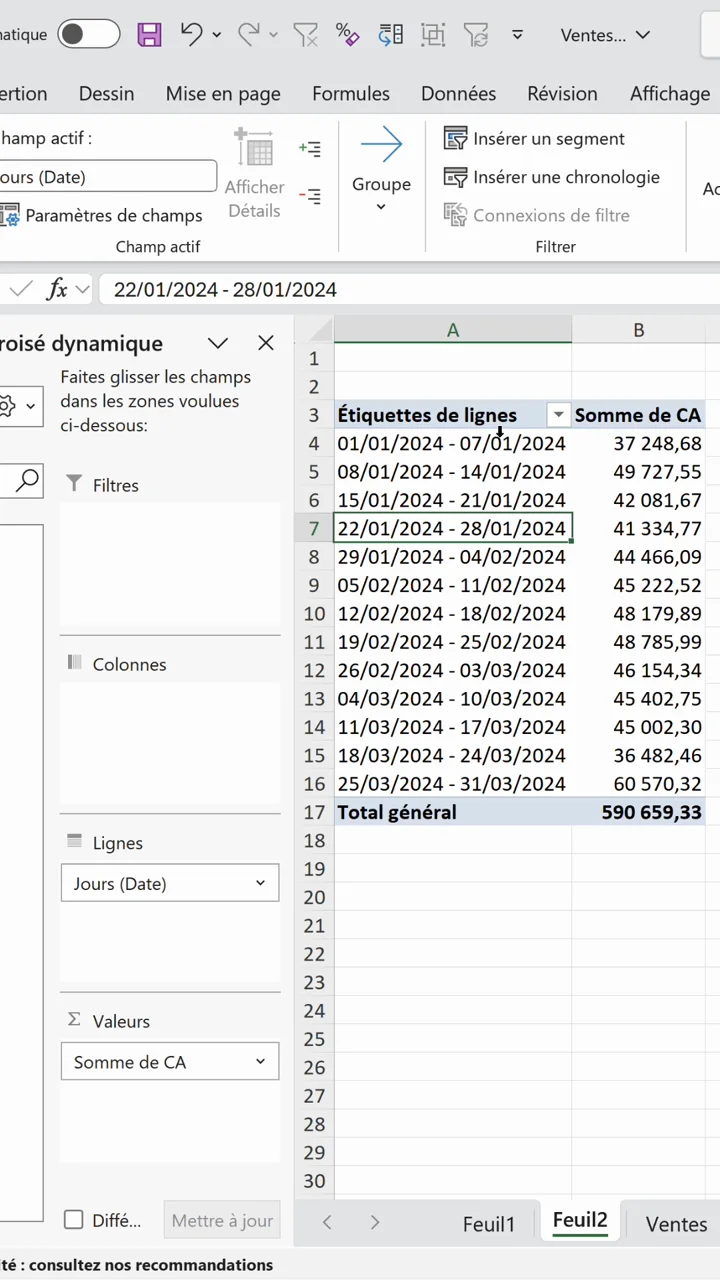720x1280 pixels.
Task: Open Paramètres de champs
Action: pos(101,215)
